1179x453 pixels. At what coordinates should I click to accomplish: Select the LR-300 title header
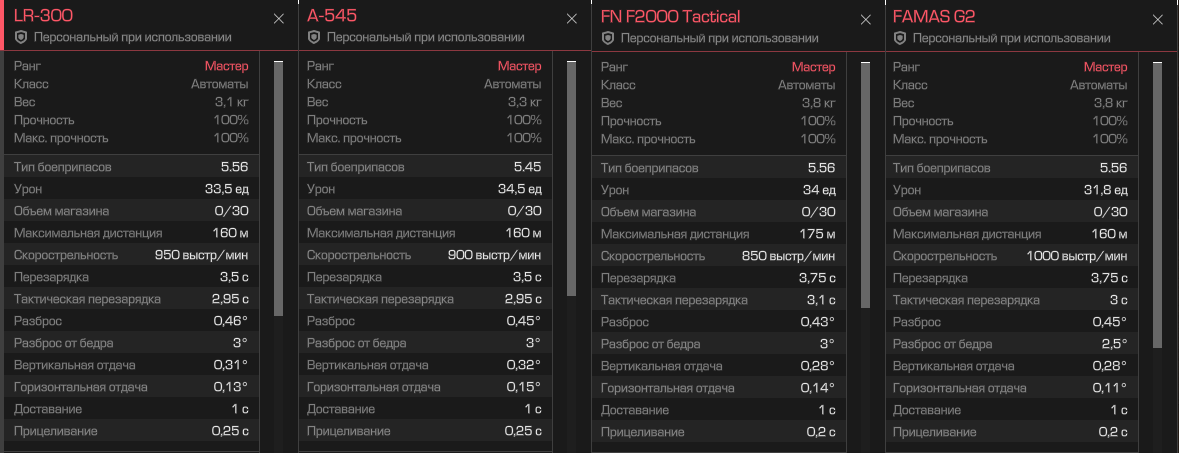point(44,16)
